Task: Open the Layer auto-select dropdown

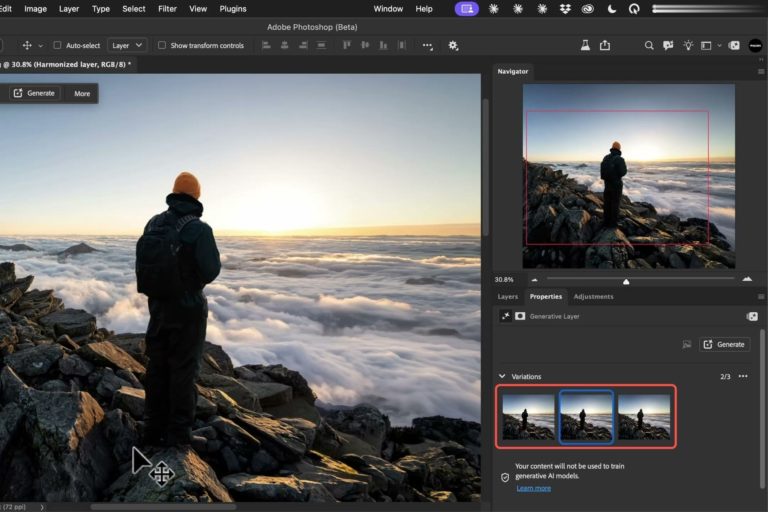Action: (127, 46)
